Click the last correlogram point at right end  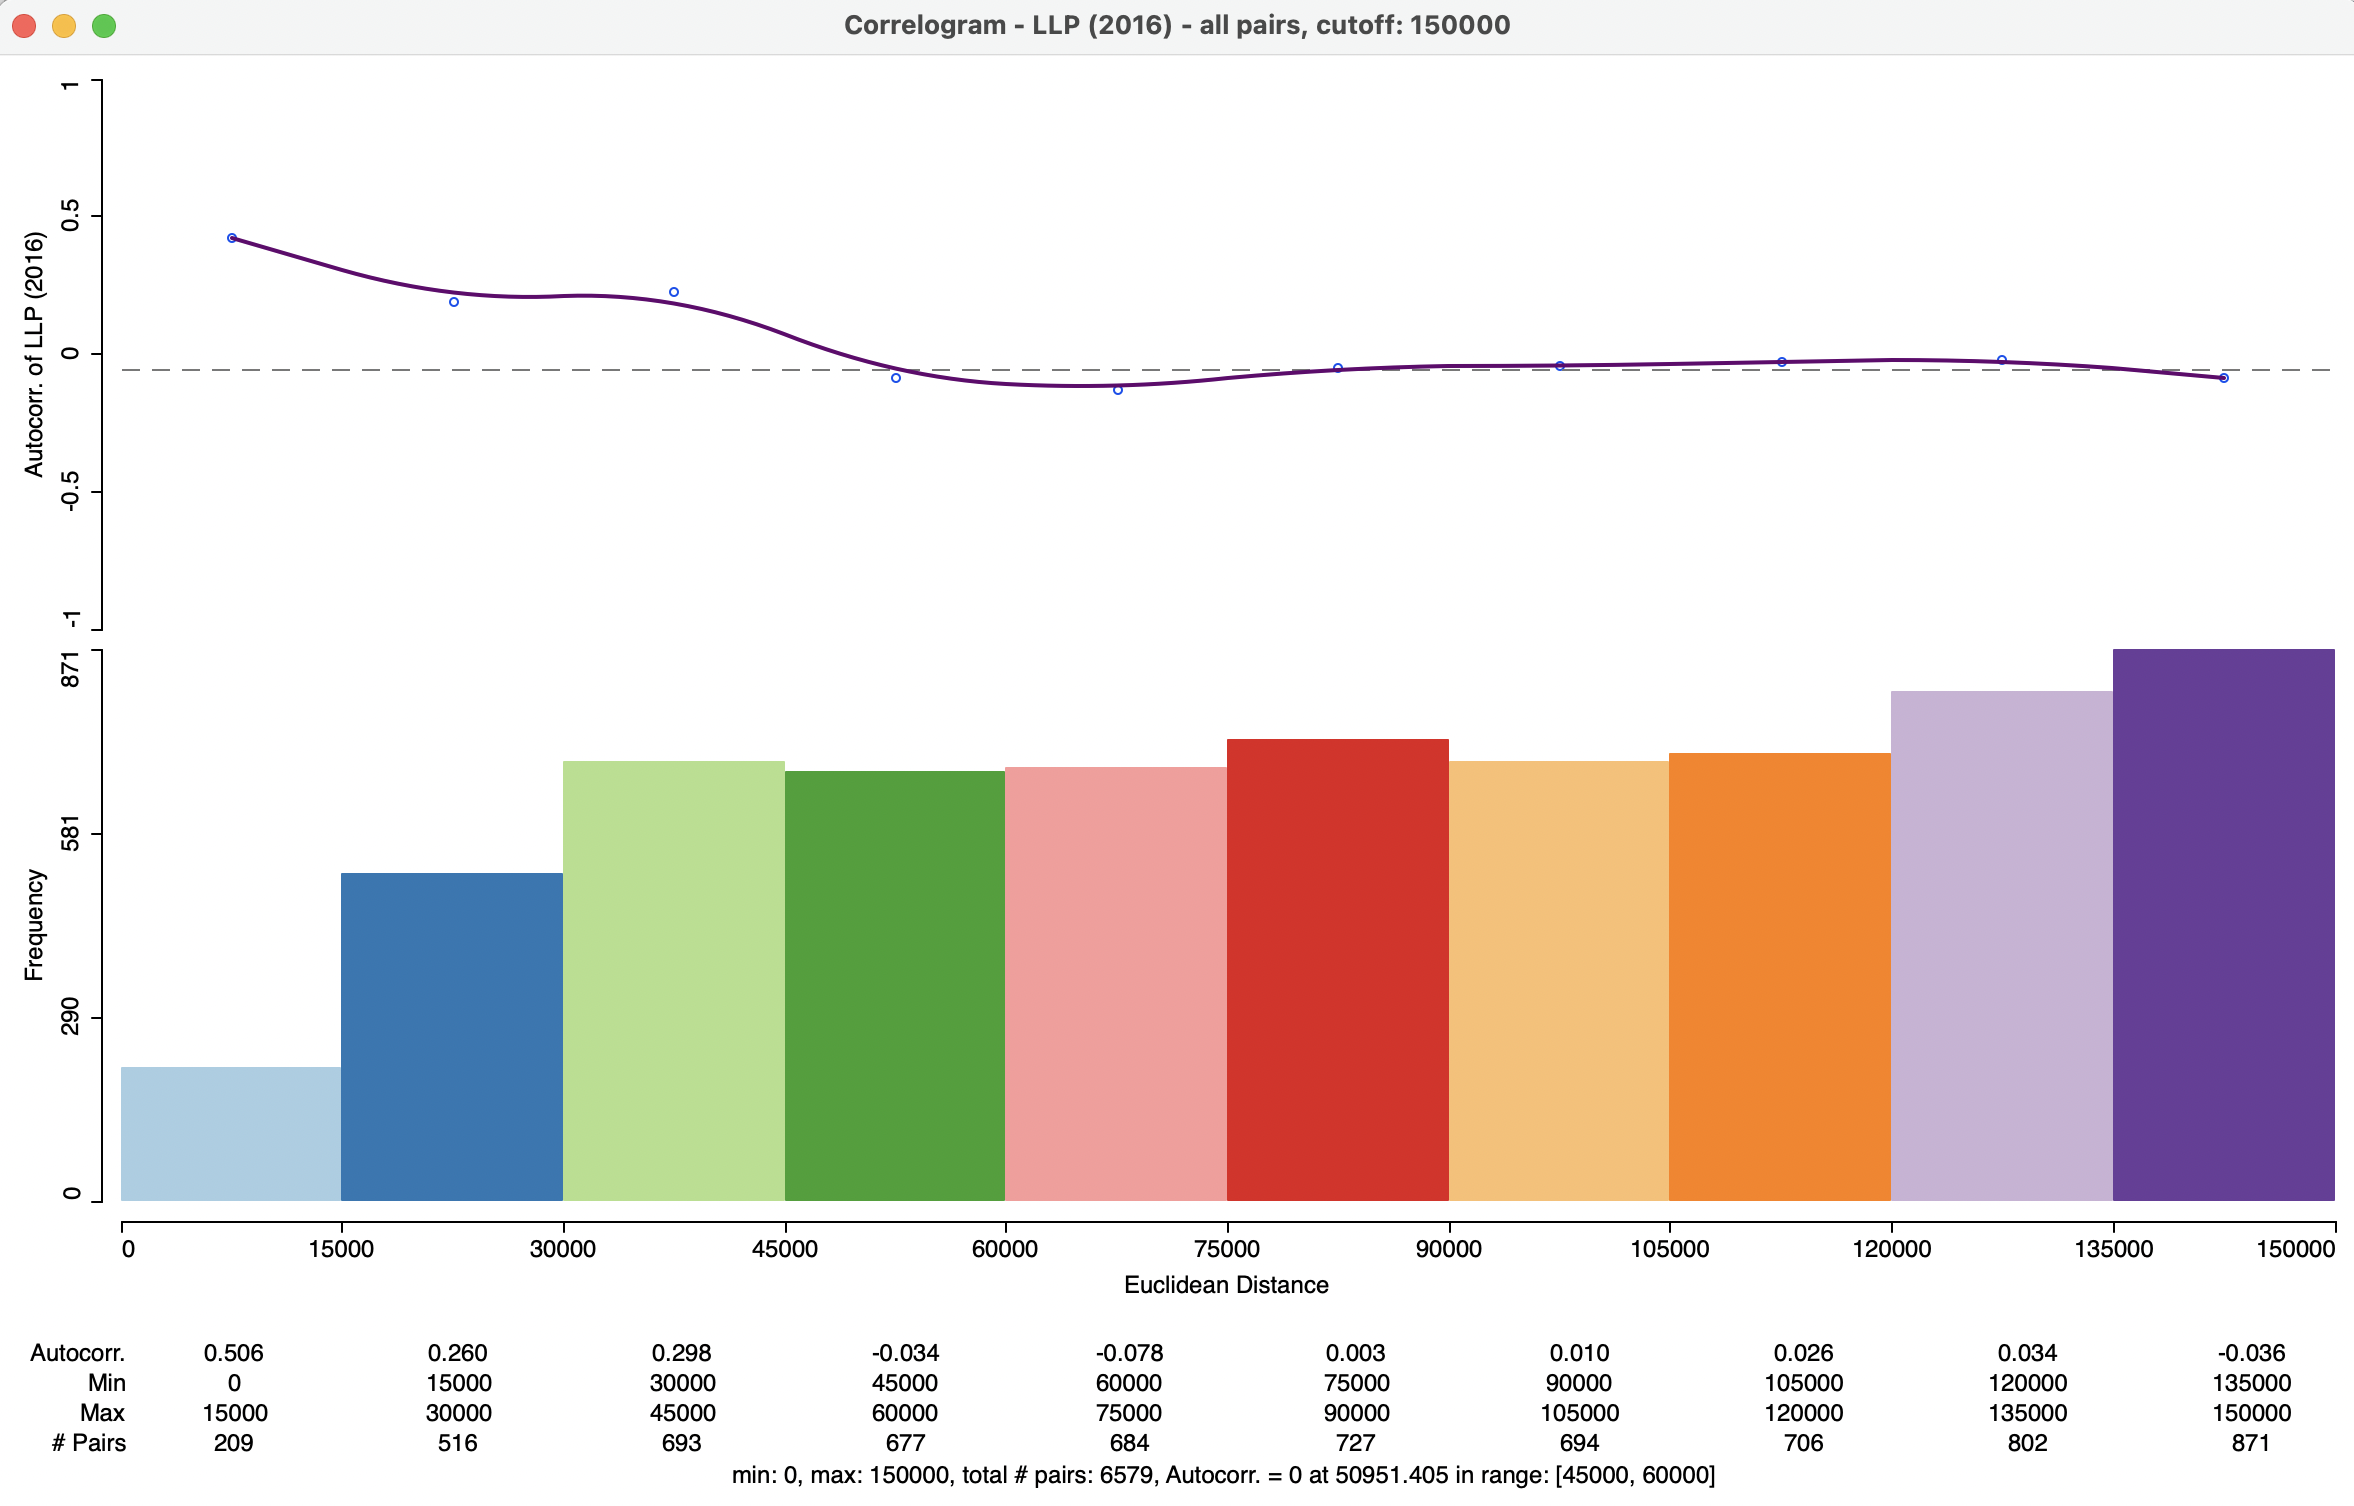pyautogui.click(x=2224, y=378)
